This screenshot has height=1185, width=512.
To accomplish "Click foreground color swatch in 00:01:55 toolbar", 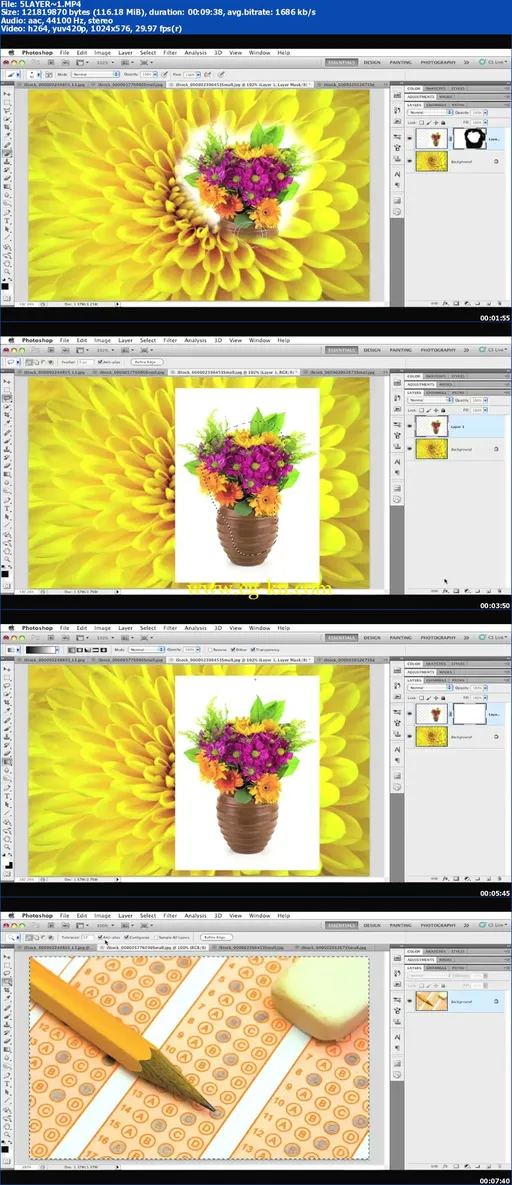I will click(x=5, y=285).
